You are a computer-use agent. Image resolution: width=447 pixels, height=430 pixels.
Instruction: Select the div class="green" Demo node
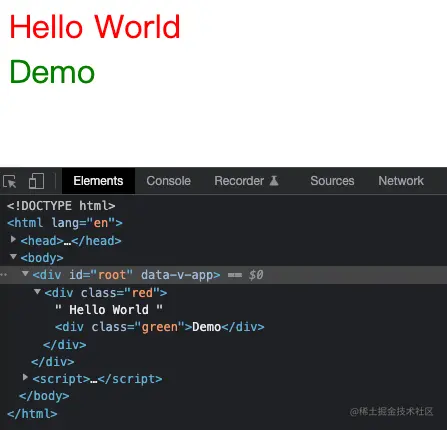click(160, 327)
